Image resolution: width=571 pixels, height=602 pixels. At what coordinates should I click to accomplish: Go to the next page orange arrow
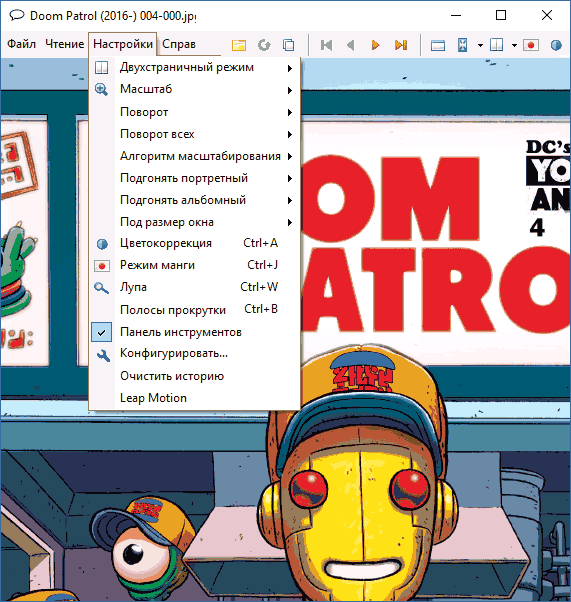376,45
